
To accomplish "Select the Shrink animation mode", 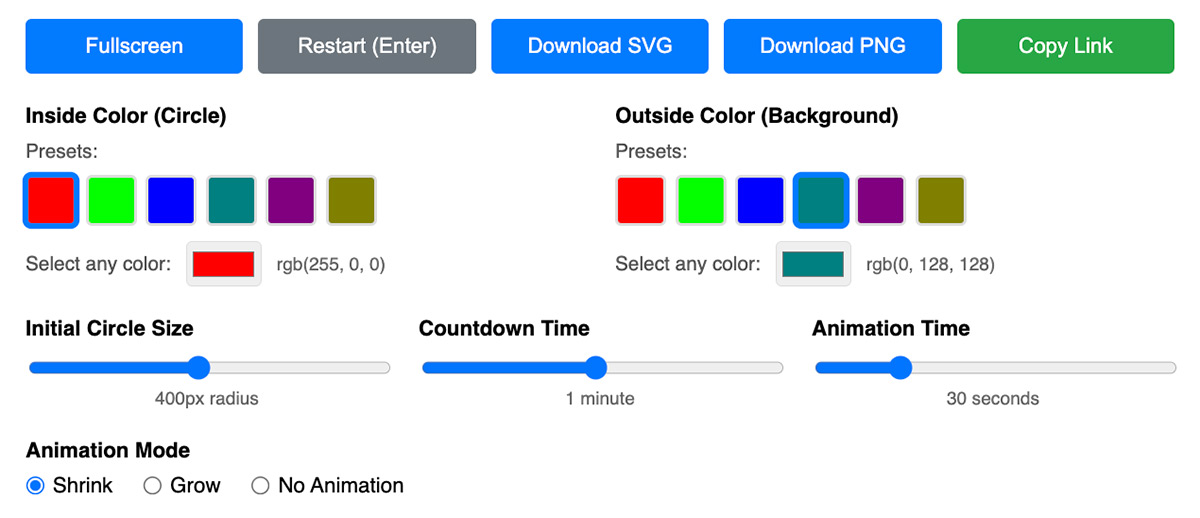I will 36,486.
